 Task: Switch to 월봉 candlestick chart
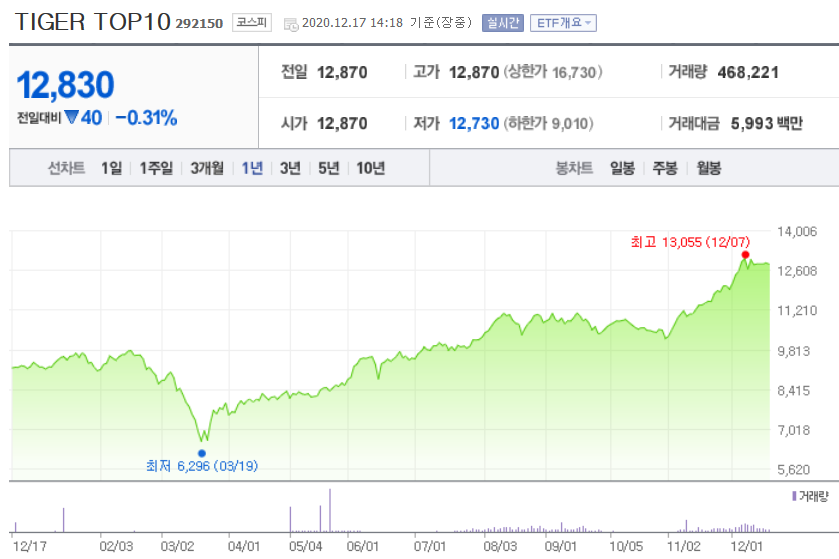pyautogui.click(x=708, y=169)
